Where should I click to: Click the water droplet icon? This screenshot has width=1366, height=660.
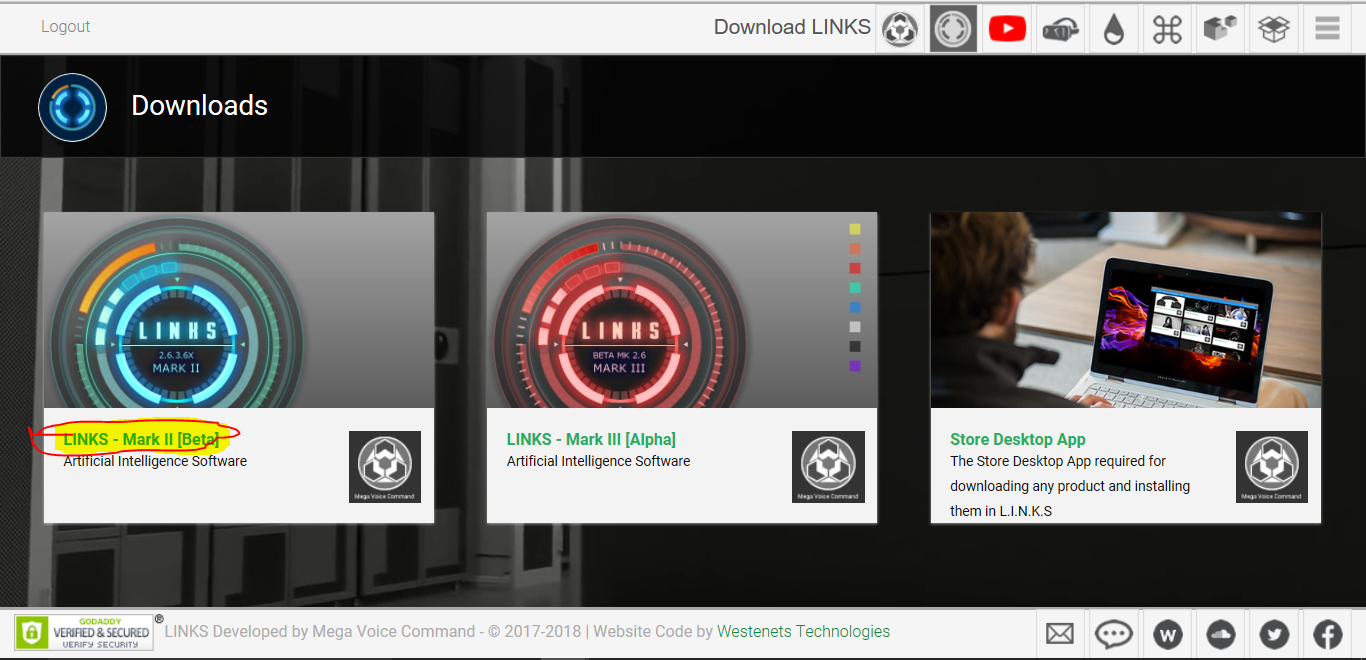[x=1114, y=28]
